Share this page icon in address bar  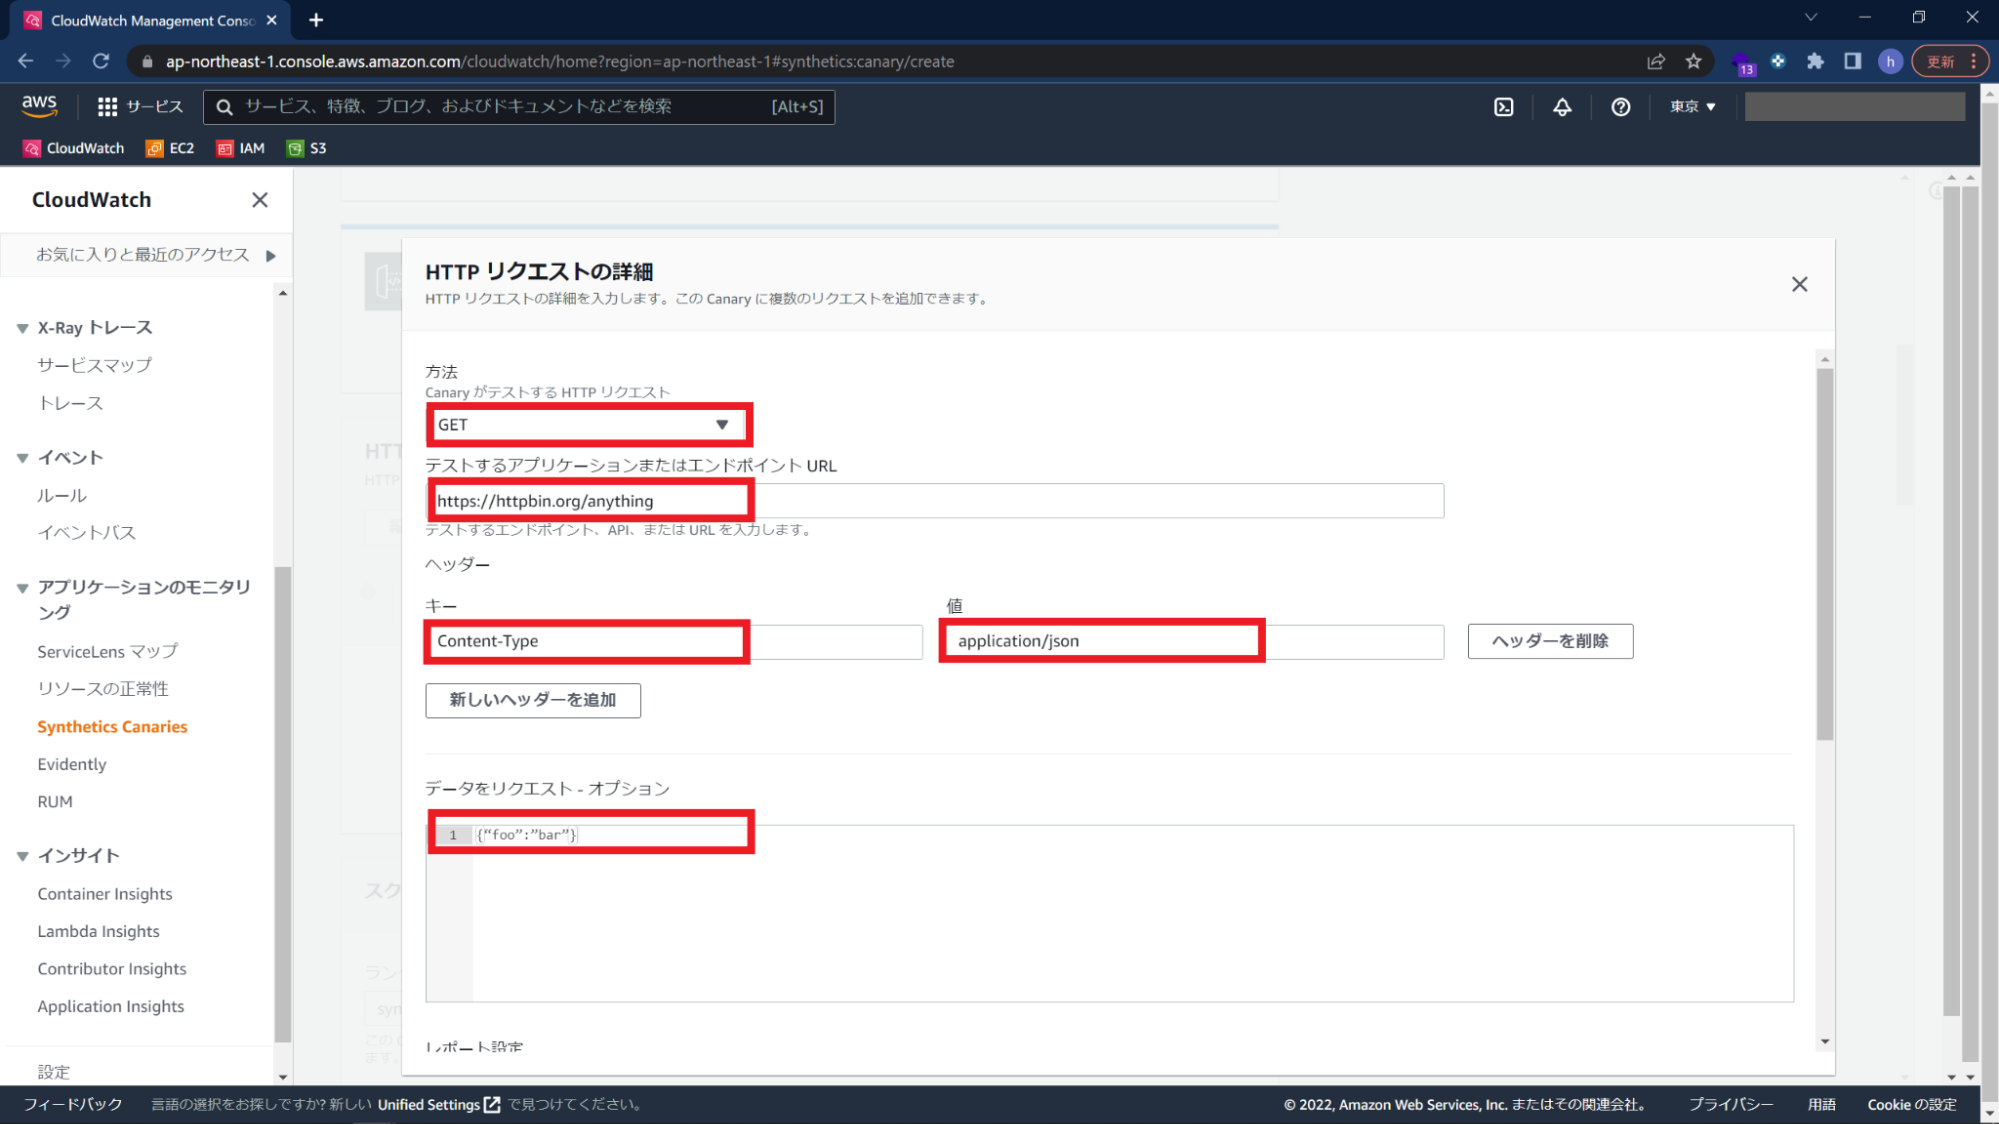[1656, 61]
